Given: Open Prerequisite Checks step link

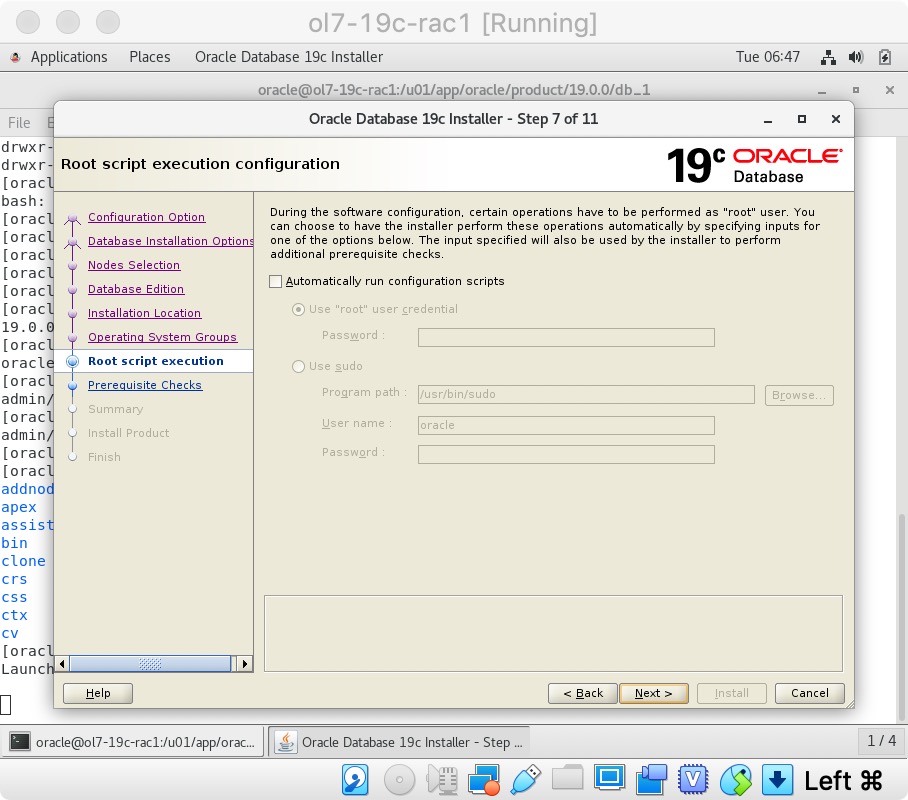Looking at the screenshot, I should coord(145,385).
